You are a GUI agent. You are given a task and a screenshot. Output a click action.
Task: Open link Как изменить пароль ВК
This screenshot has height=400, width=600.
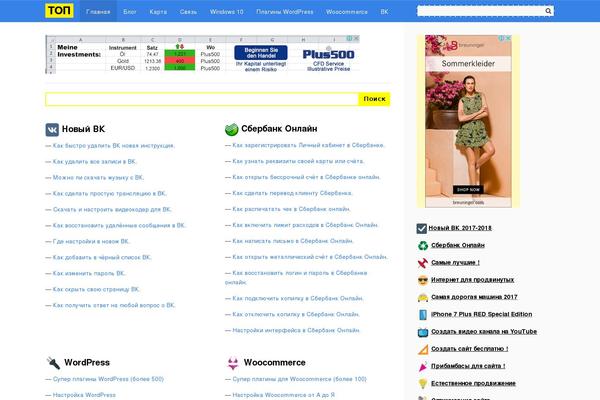click(x=89, y=273)
